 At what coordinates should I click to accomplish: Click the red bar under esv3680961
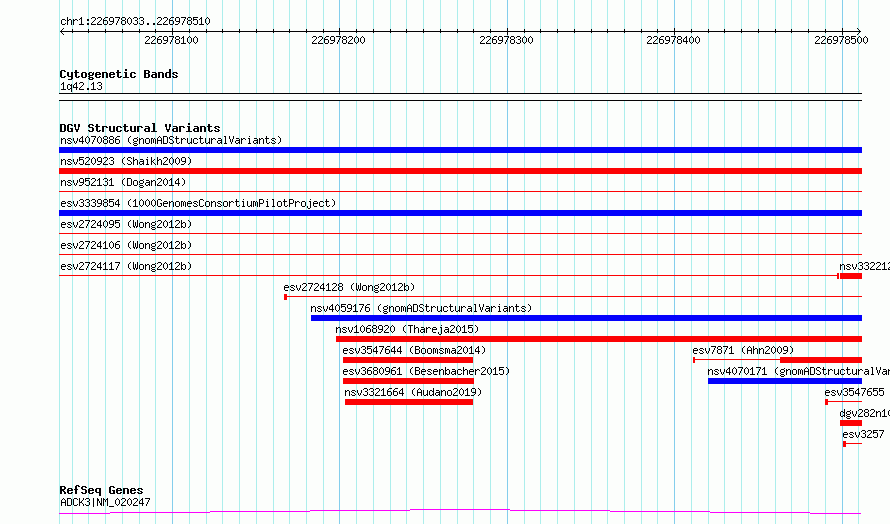tap(408, 381)
